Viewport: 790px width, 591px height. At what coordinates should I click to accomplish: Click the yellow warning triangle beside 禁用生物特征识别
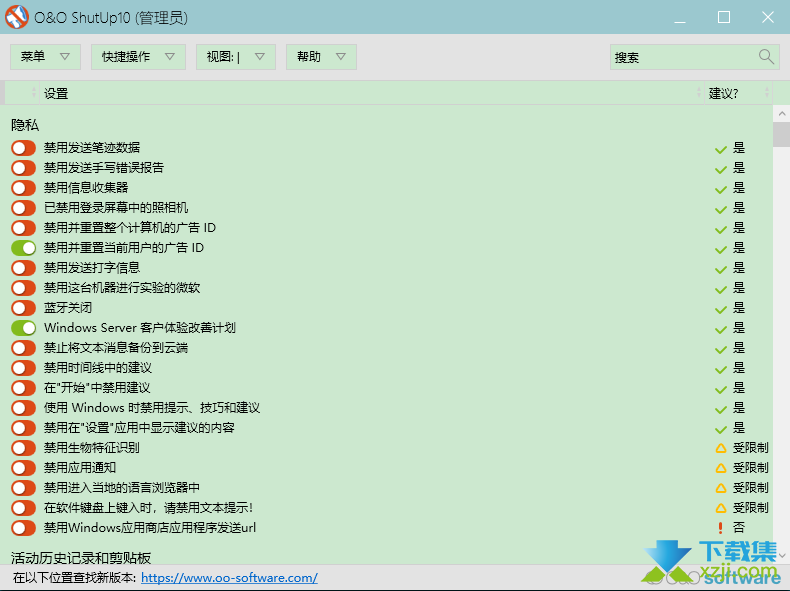tap(721, 448)
